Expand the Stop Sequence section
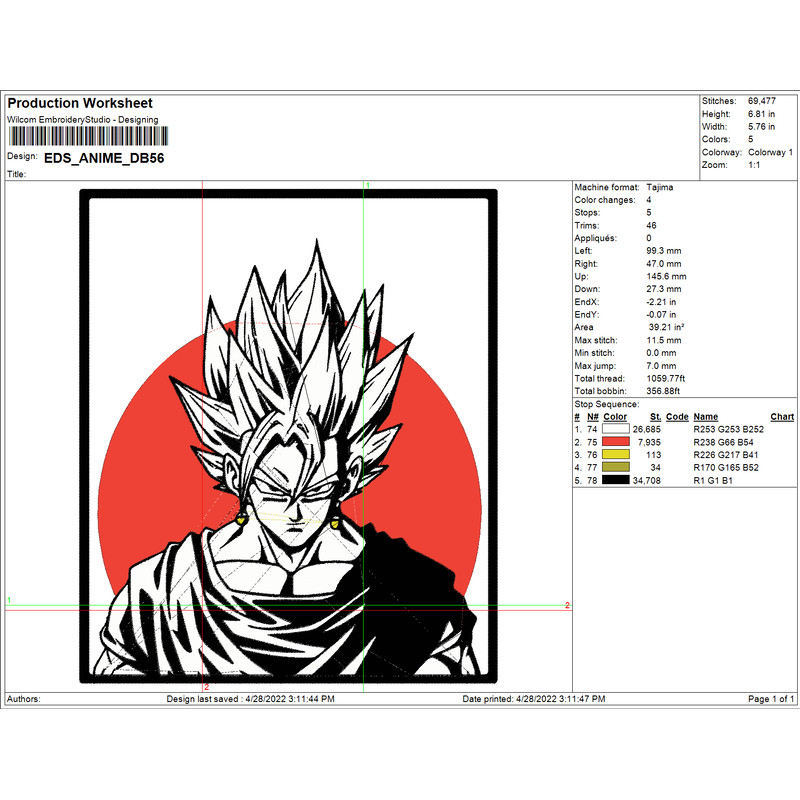Image resolution: width=800 pixels, height=800 pixels. (605, 403)
